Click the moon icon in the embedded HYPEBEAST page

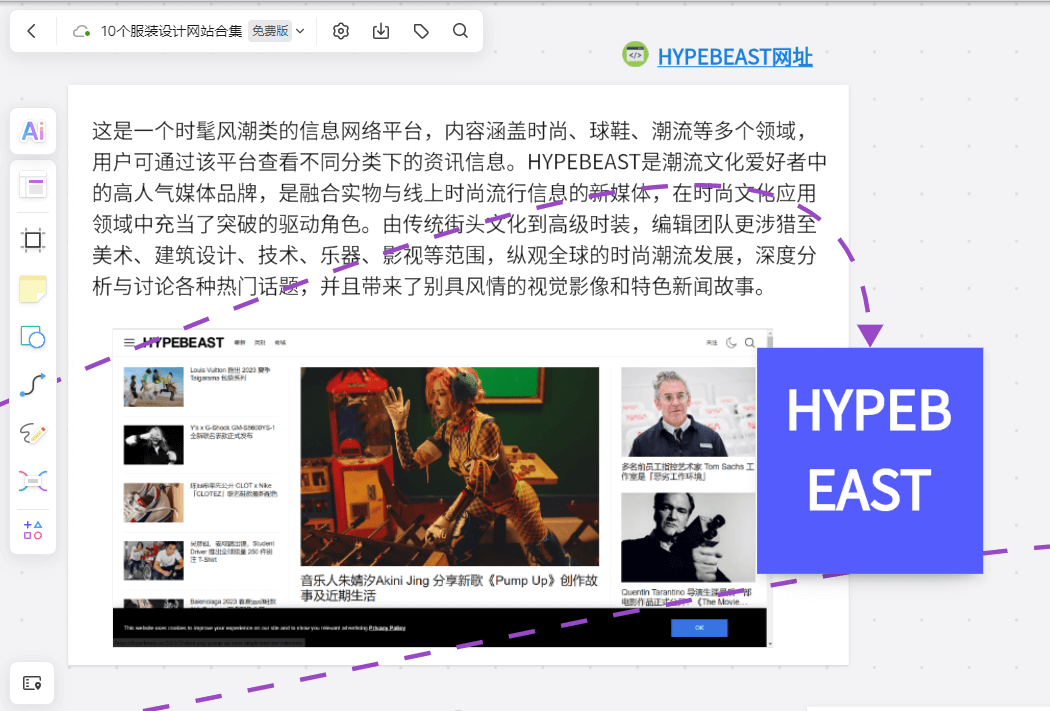click(731, 343)
